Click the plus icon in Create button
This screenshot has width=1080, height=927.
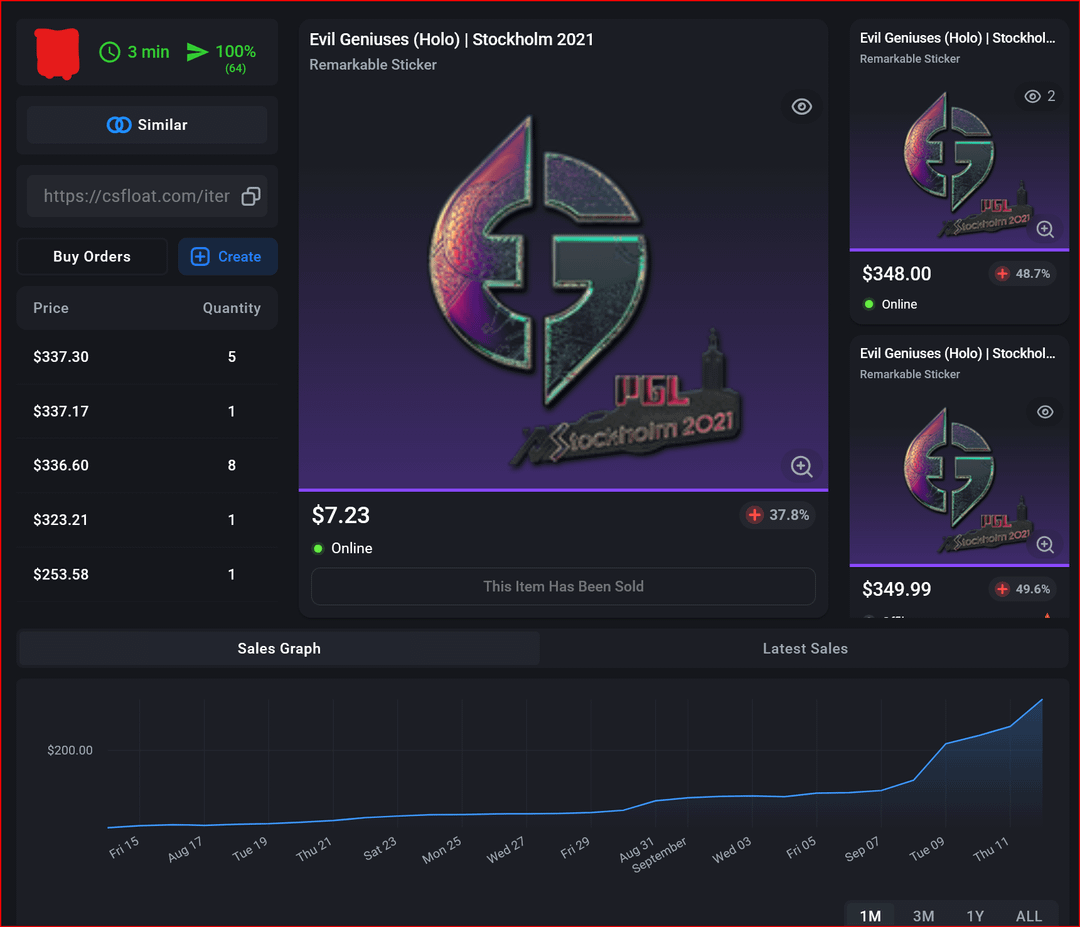click(x=200, y=256)
